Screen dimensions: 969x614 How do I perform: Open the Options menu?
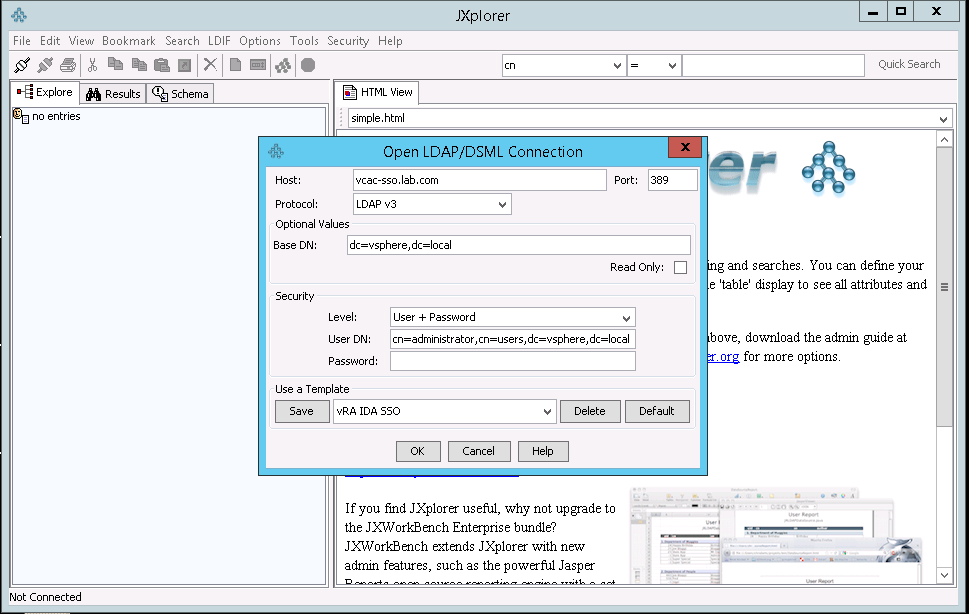260,41
